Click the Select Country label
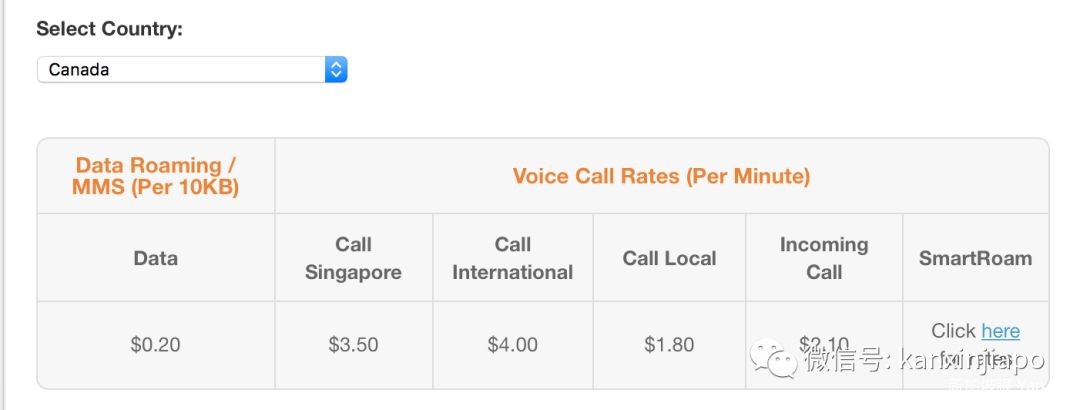Screen dimensions: 1080x410 coord(110,29)
